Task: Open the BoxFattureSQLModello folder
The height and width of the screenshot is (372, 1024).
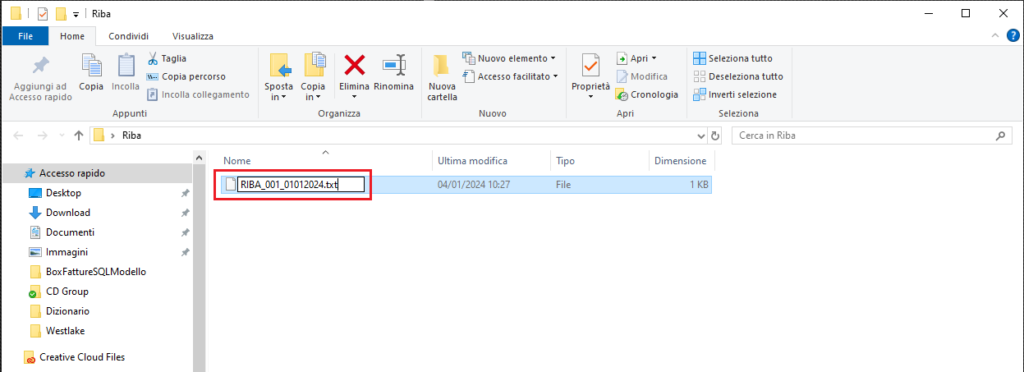Action: click(97, 271)
